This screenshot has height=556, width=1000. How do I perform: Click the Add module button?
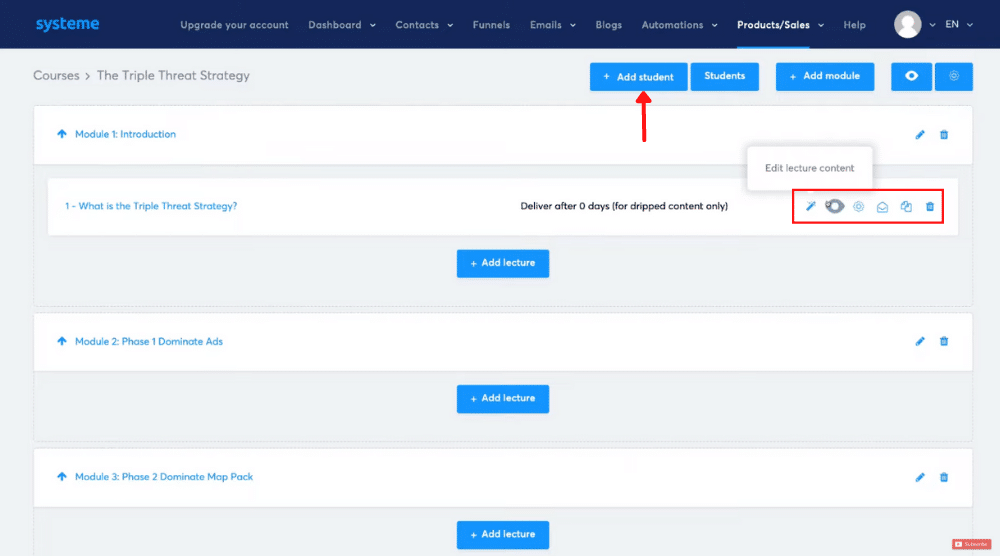pos(825,77)
